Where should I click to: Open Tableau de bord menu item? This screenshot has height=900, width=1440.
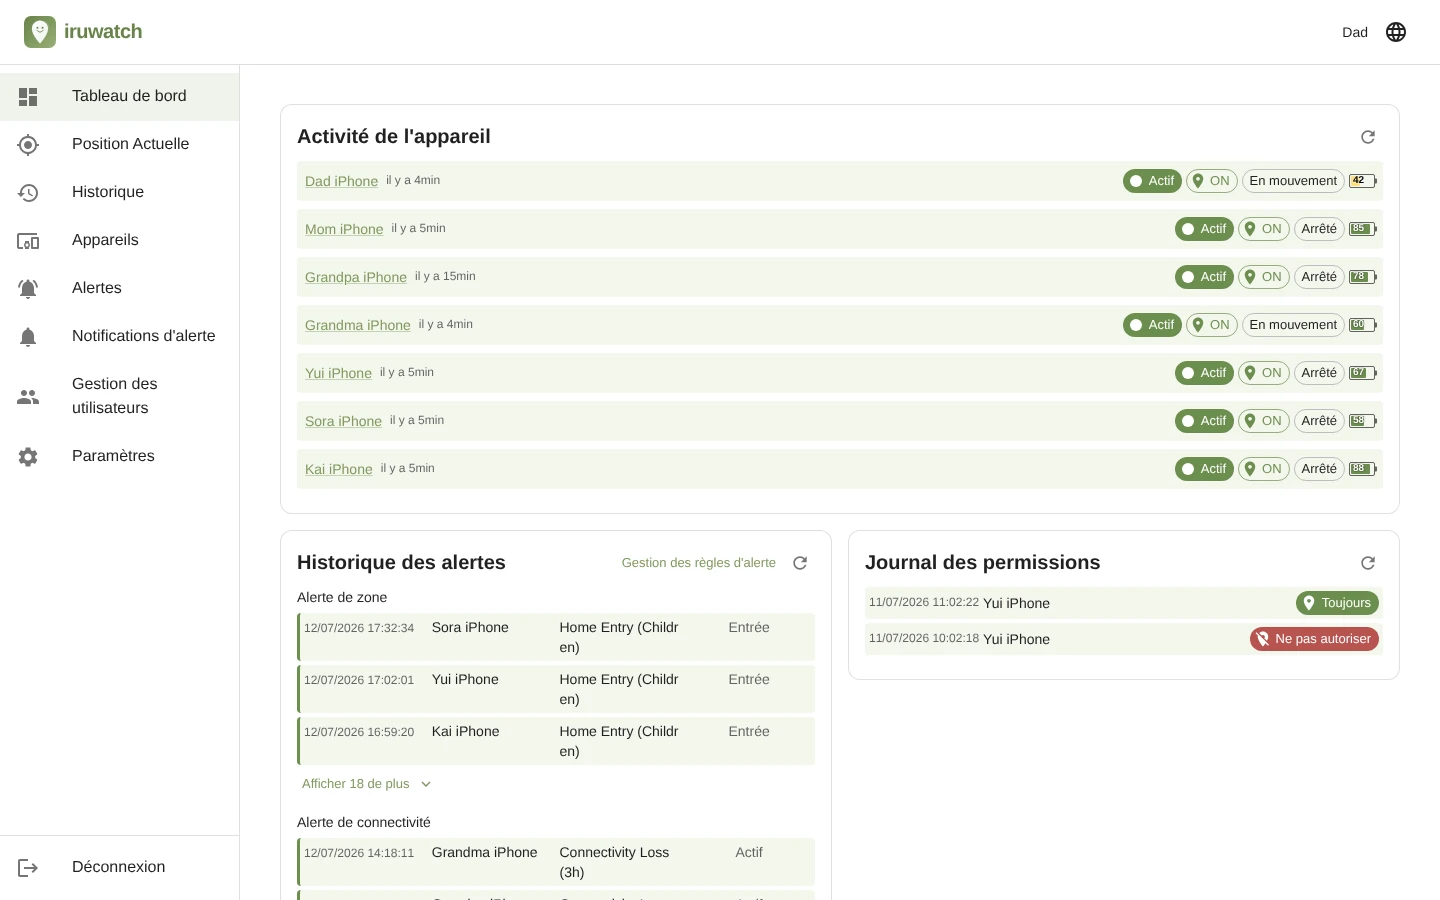coord(120,96)
